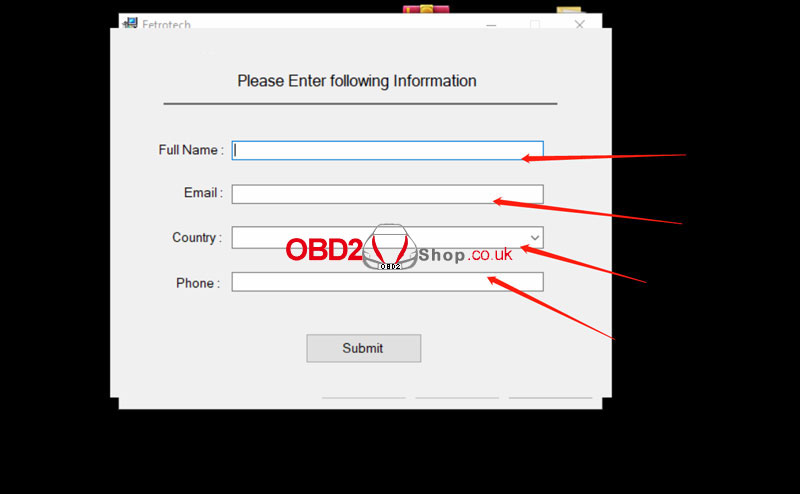Click the 'Country :' label
800x494 pixels.
[x=197, y=238]
